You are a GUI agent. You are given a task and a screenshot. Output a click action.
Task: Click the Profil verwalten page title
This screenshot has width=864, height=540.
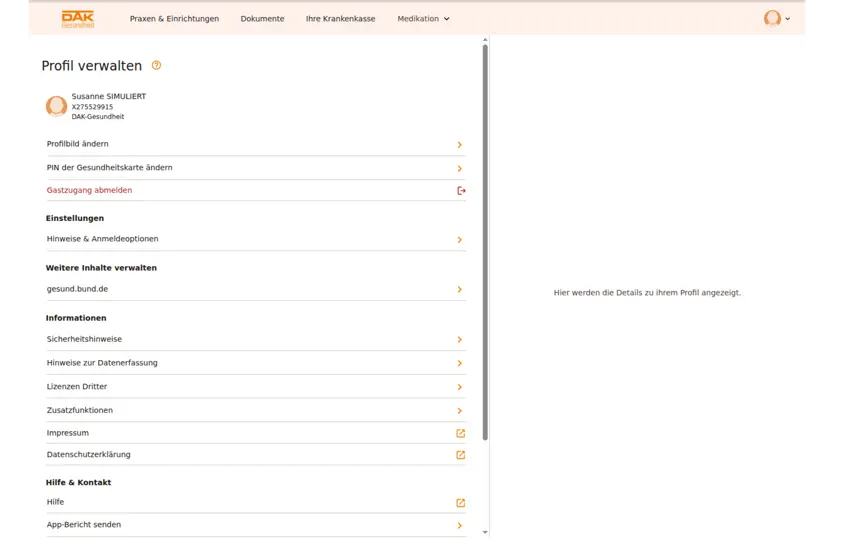pos(91,66)
